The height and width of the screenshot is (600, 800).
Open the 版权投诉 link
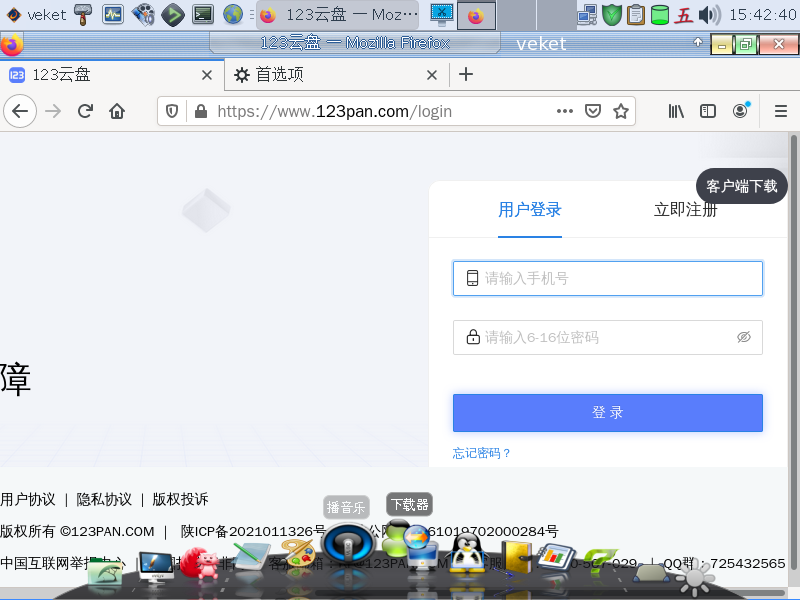(x=180, y=499)
